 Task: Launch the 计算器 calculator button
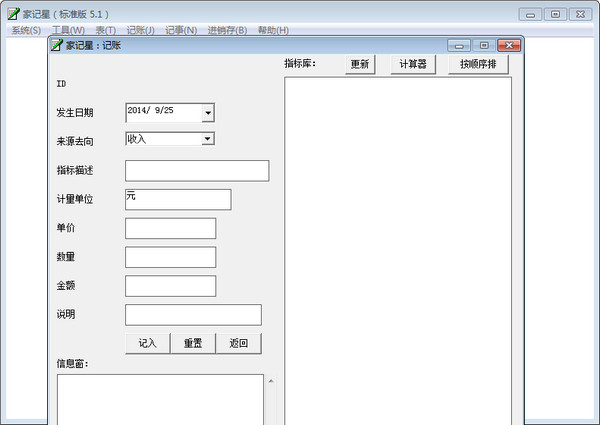[x=413, y=64]
